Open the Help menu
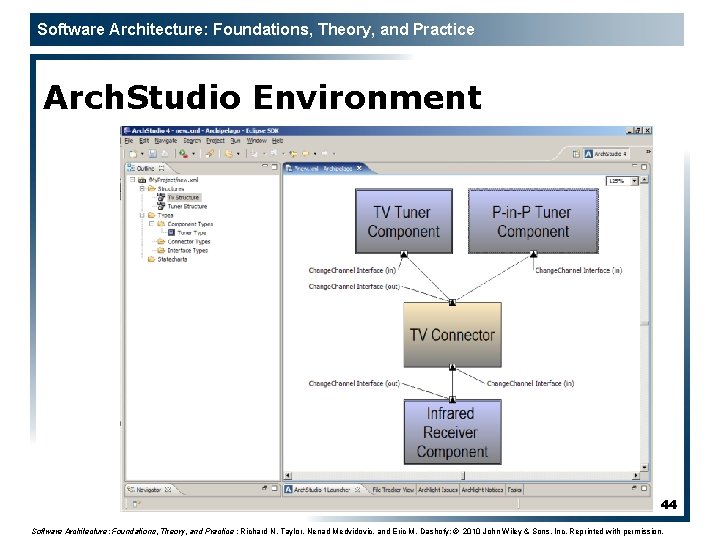 click(277, 141)
